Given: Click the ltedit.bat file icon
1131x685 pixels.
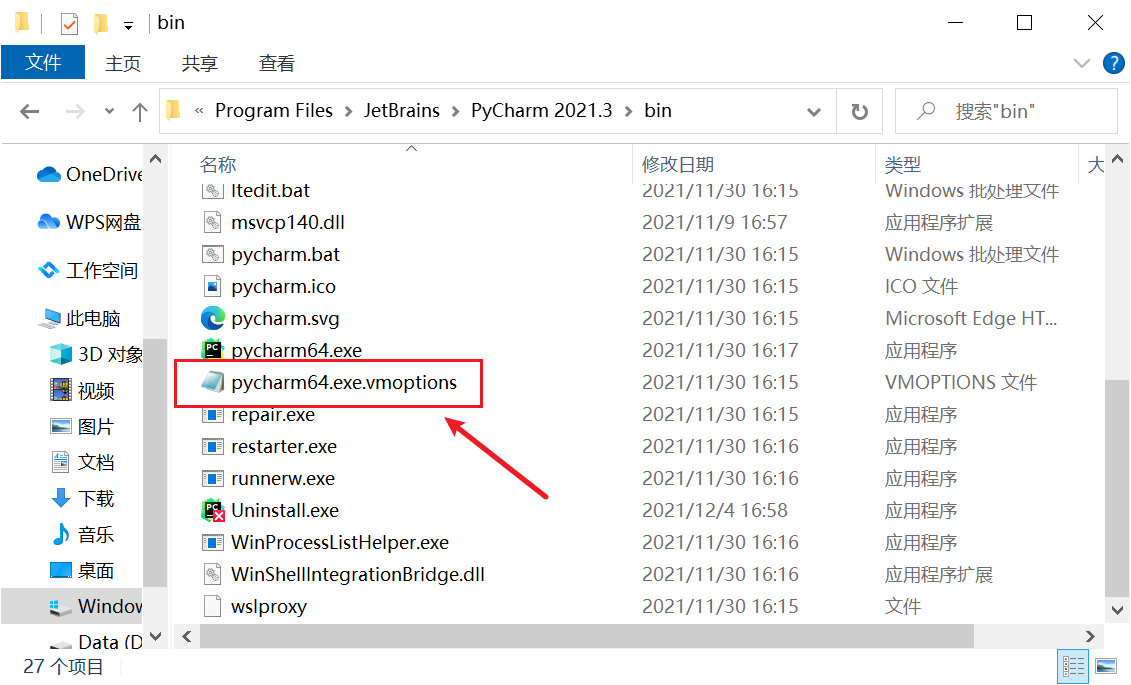Looking at the screenshot, I should click(x=212, y=190).
